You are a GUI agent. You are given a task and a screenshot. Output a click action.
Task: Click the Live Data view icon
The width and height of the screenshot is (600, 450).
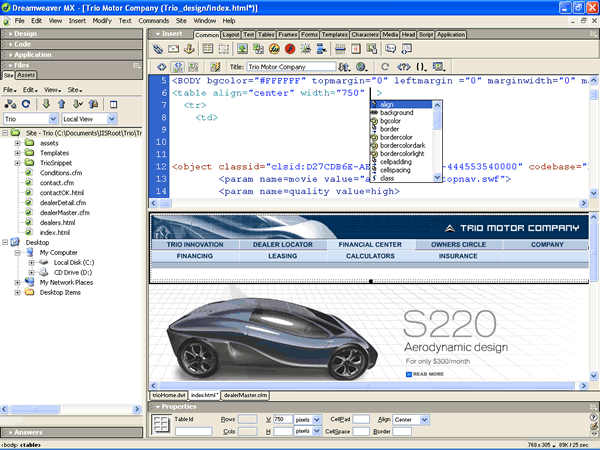point(215,67)
